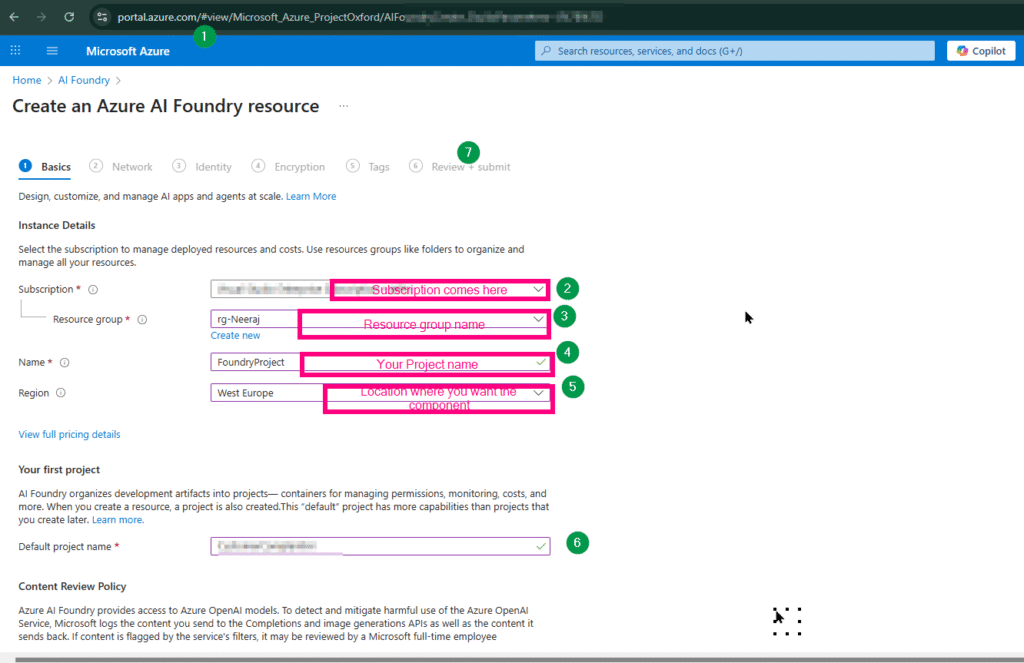Go to Home breadcrumb
Screen dimensions: 1024x663
click(27, 80)
